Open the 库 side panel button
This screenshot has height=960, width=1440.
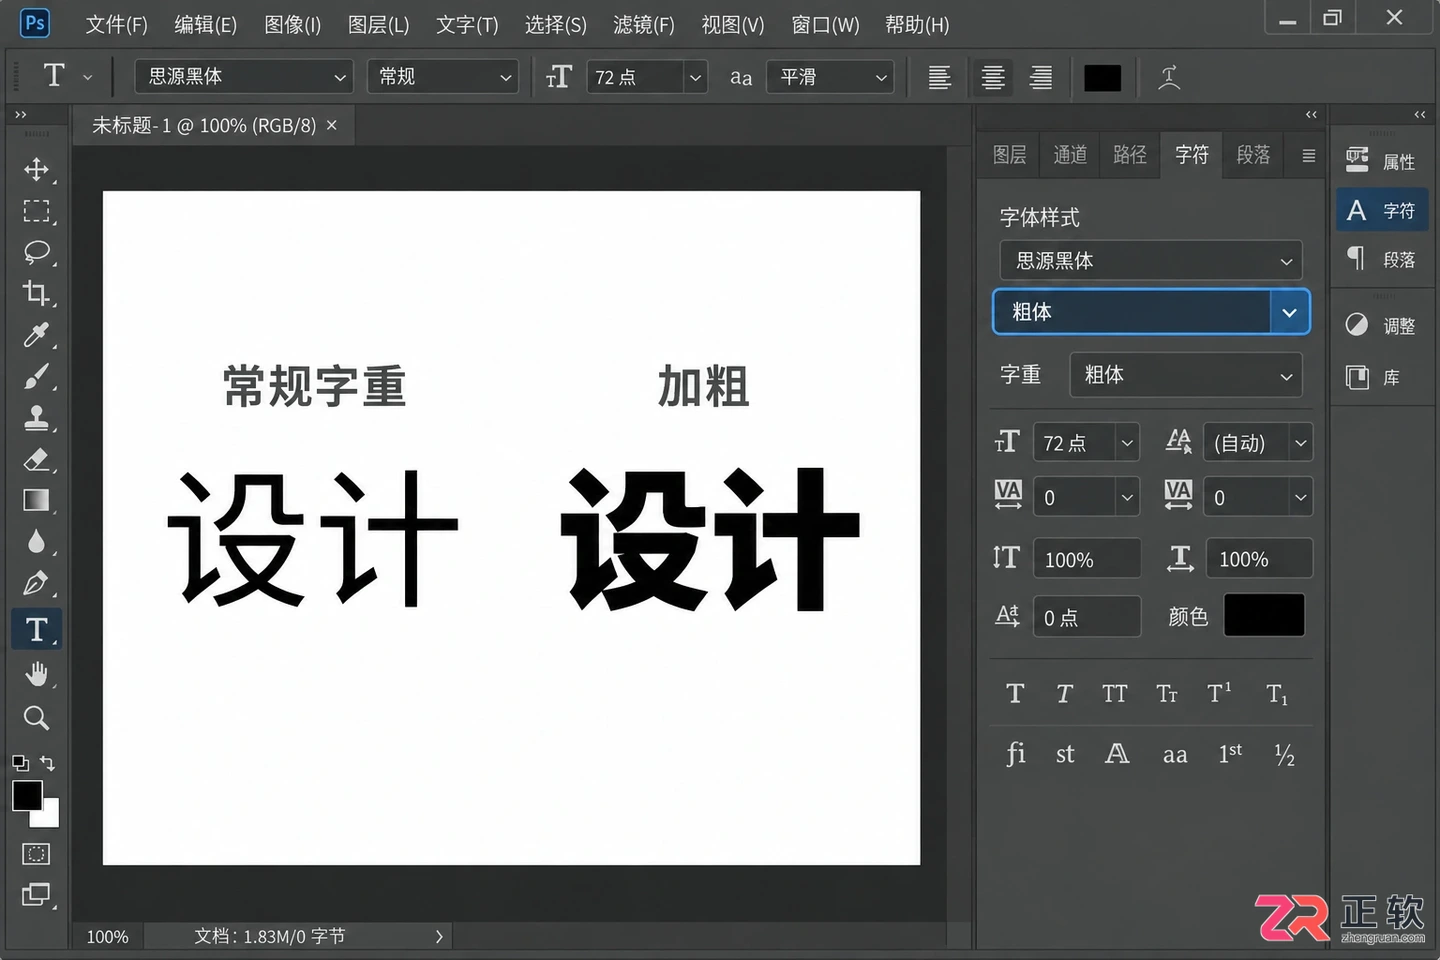pyautogui.click(x=1382, y=377)
